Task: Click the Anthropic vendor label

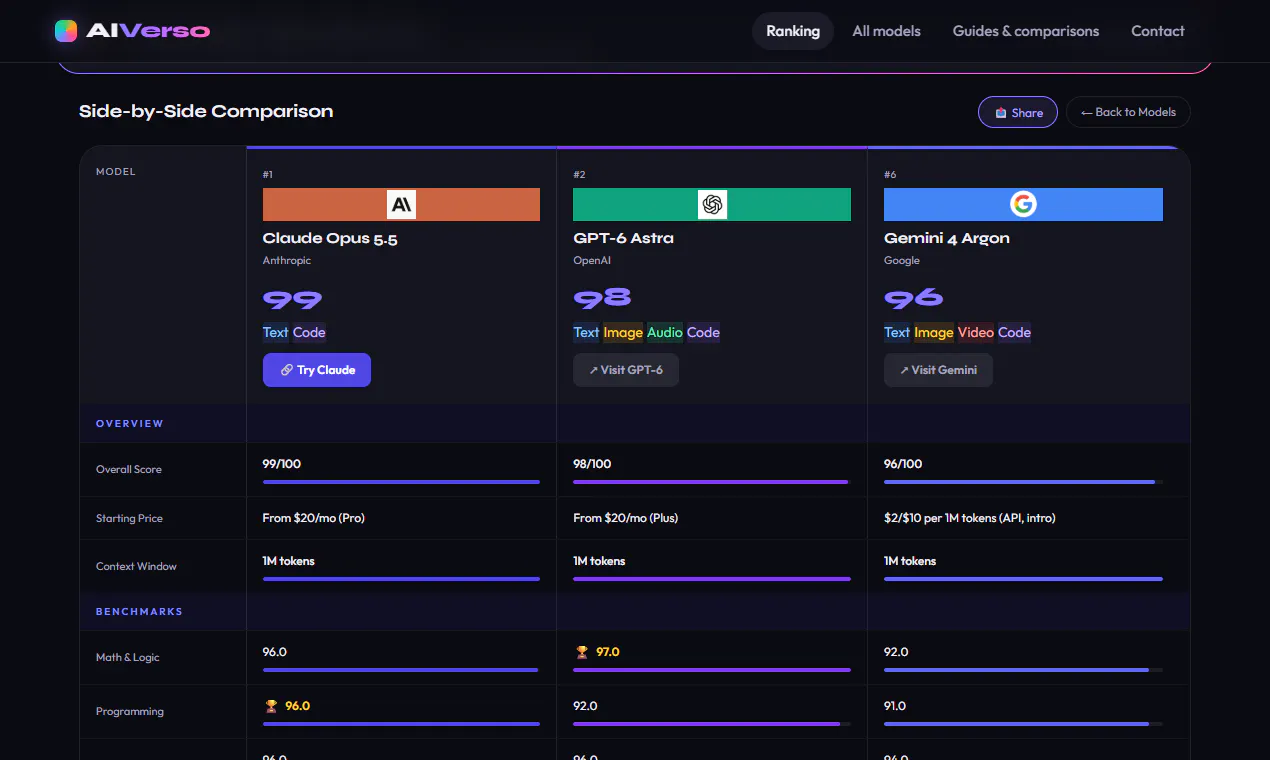Action: coord(287,260)
